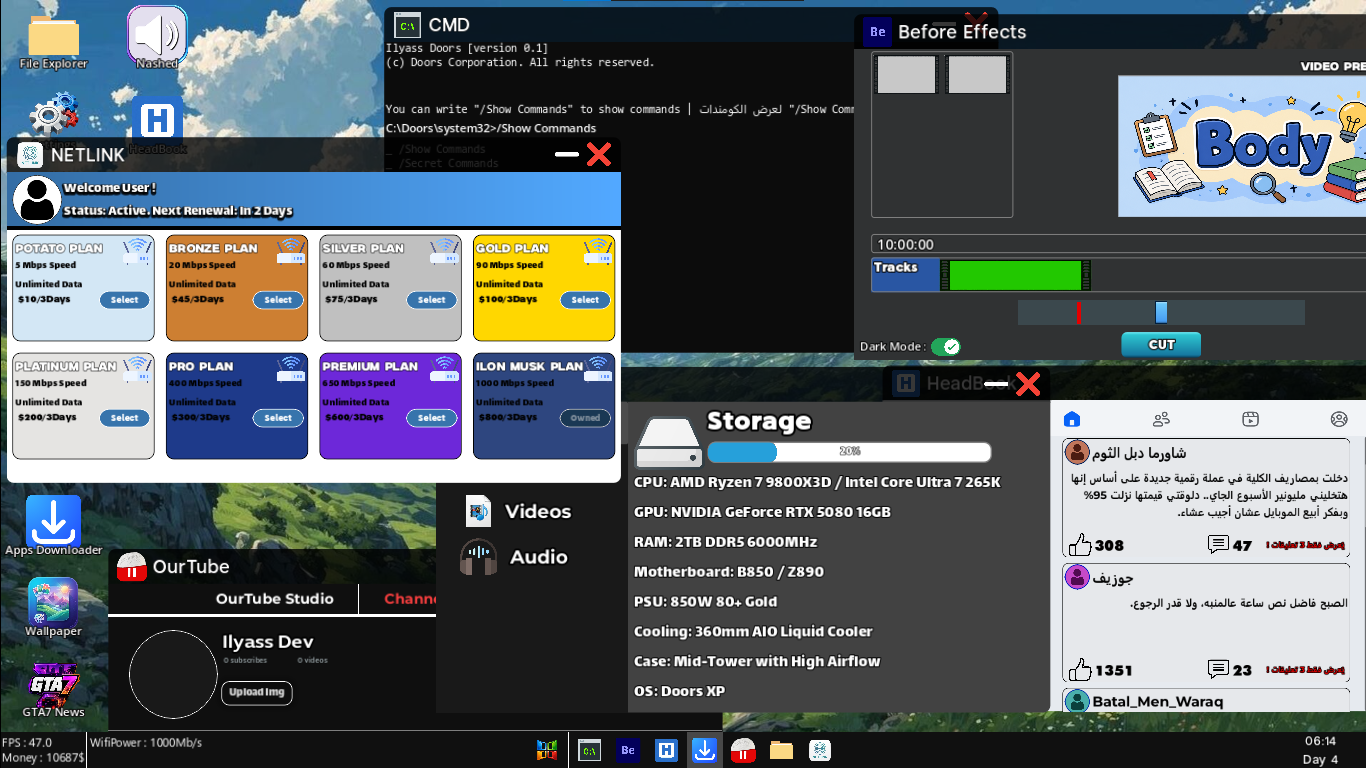Screen dimensions: 1366x768
Task: Click the WifiPower: 1000Mb/s status text
Action: [146, 743]
